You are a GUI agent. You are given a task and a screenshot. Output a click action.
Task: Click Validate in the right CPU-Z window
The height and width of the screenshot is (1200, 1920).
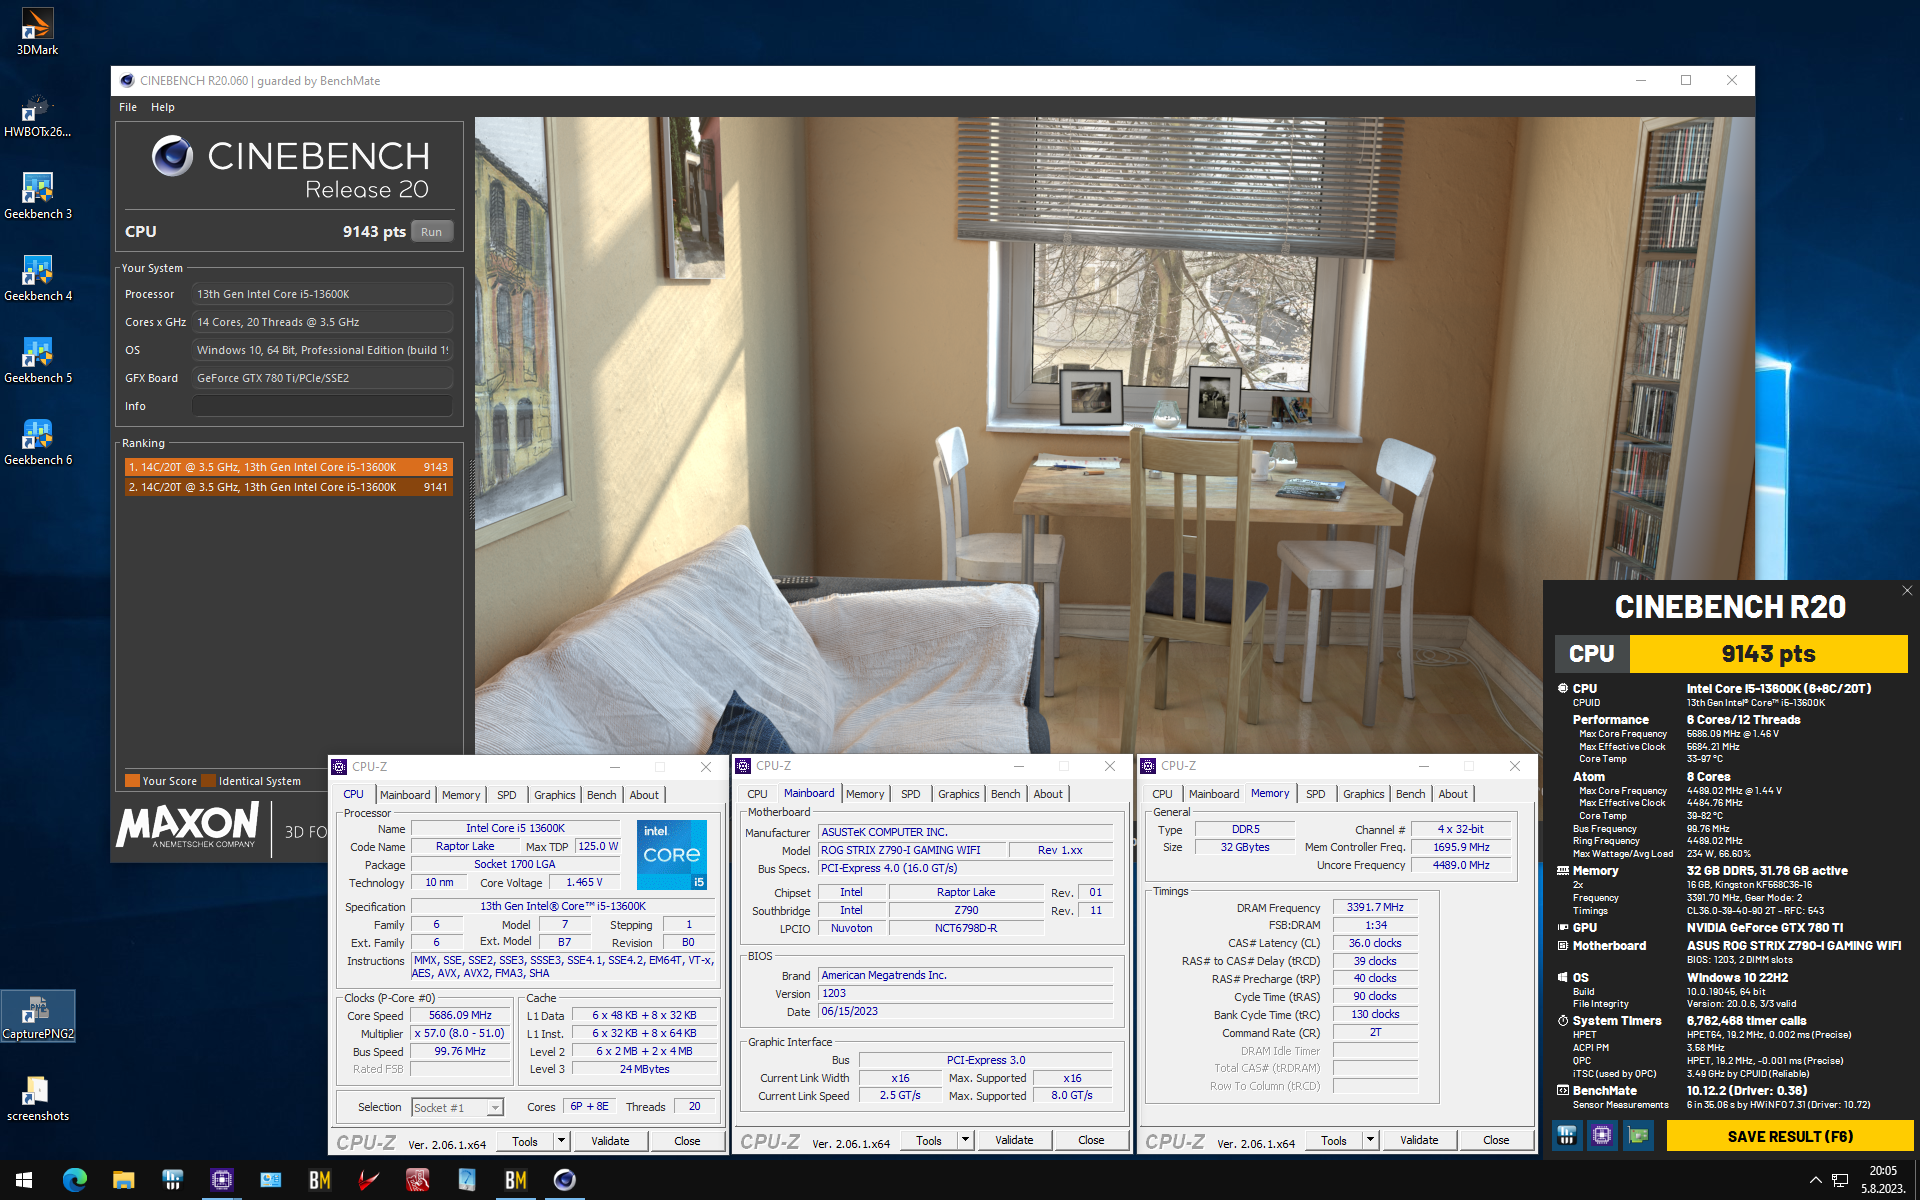1419,1140
